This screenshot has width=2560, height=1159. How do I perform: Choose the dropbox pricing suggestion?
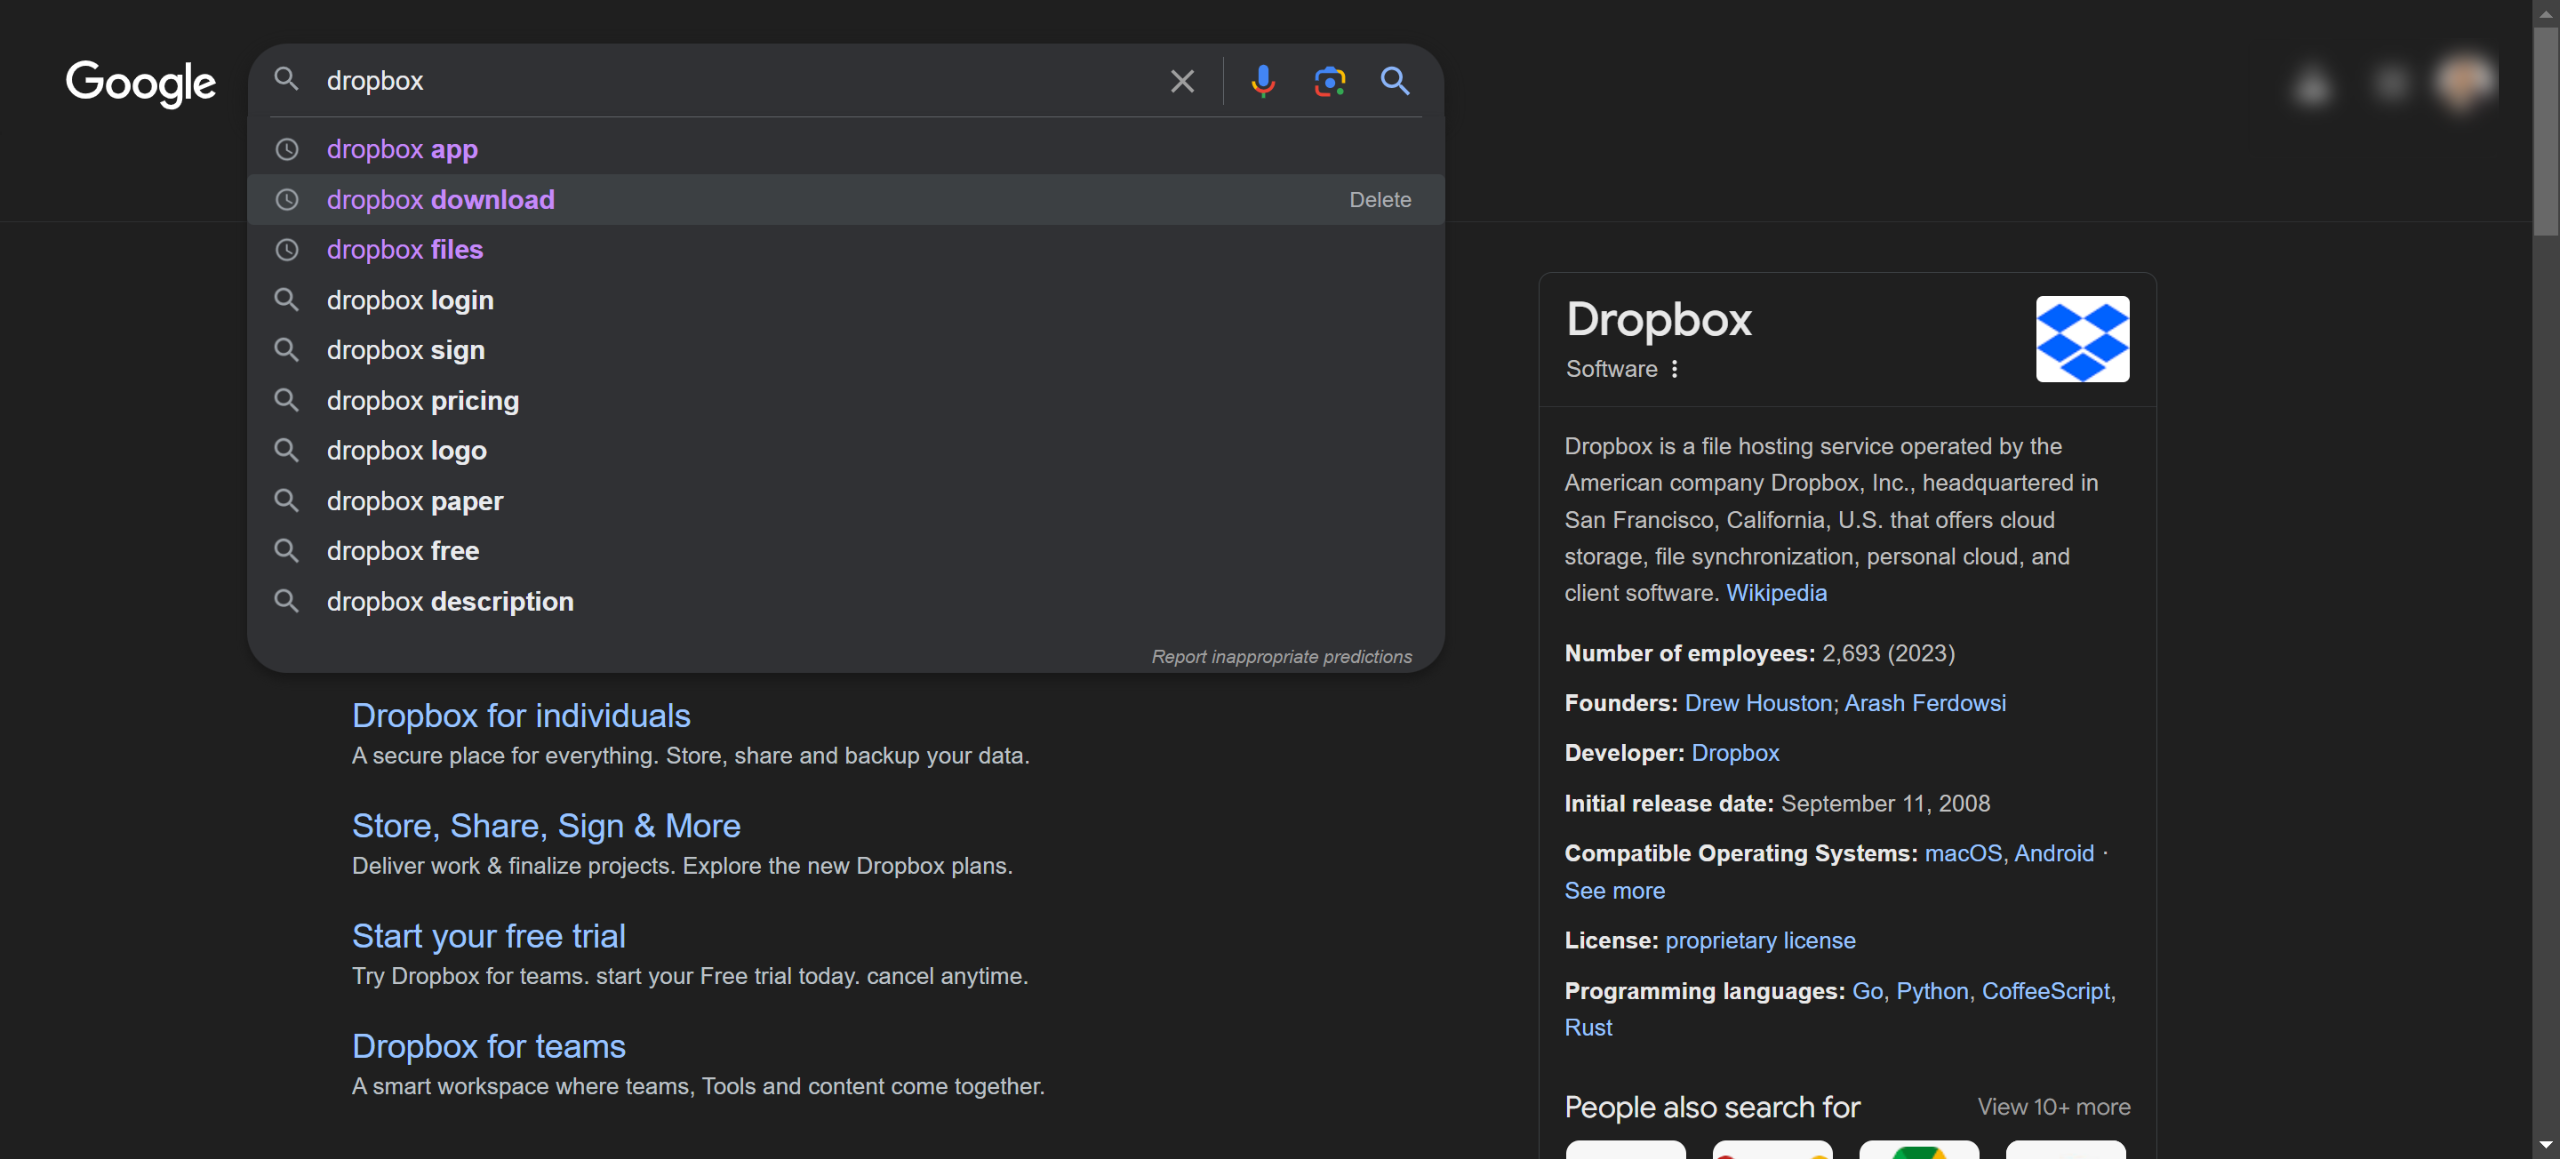(x=423, y=401)
